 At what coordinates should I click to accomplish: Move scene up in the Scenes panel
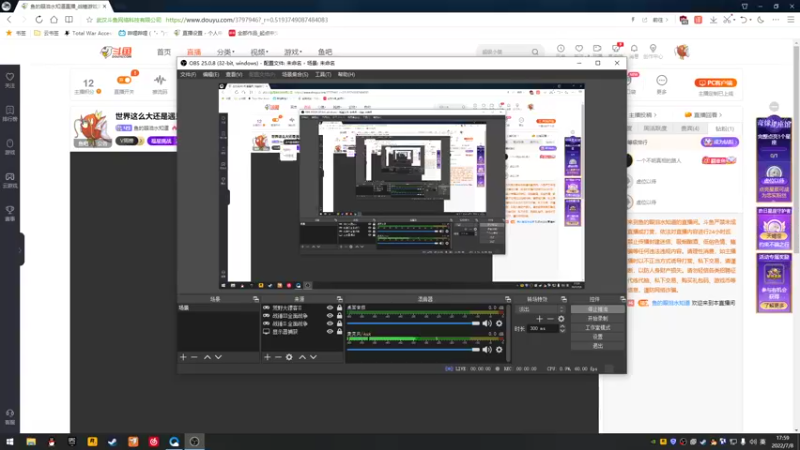pos(207,357)
